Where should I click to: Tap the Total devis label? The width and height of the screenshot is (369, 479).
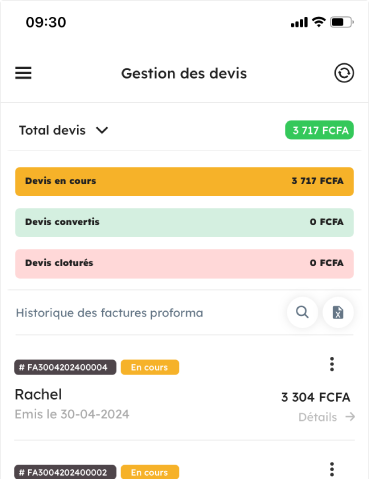click(52, 130)
